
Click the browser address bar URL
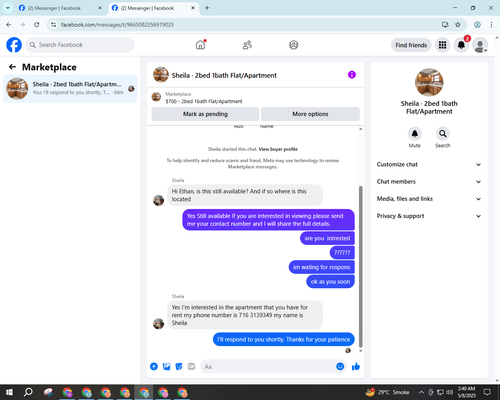[x=117, y=25]
